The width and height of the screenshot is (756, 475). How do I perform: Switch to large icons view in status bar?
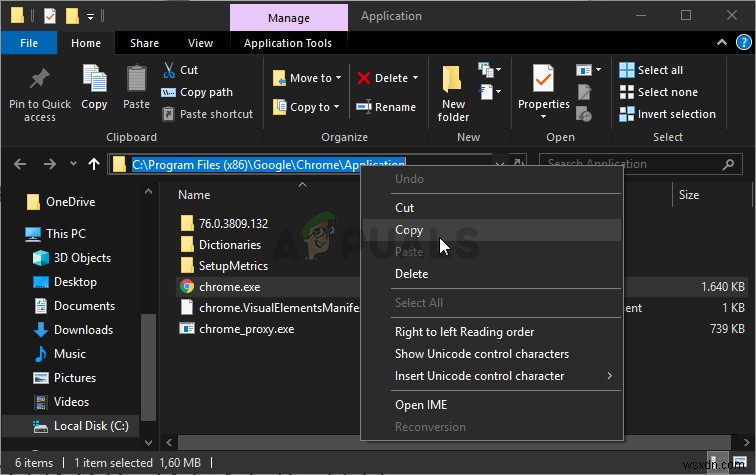point(740,462)
